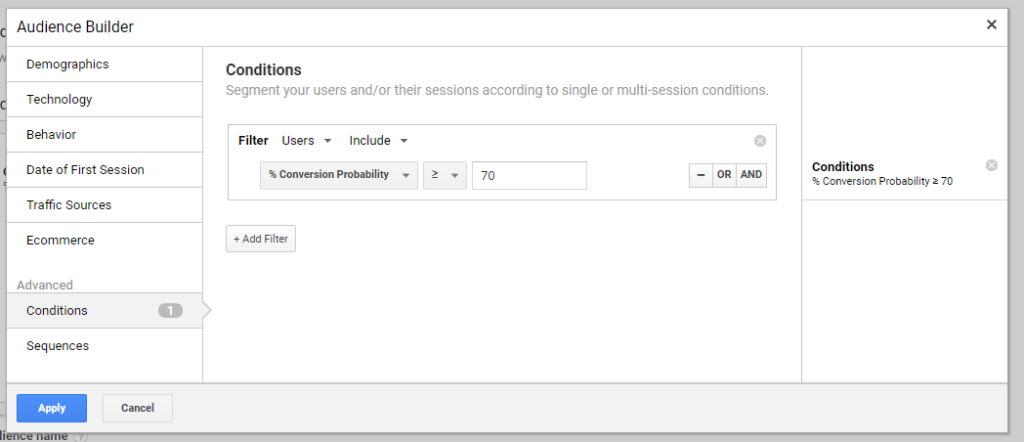Click the badge showing 1 next to Conditions
1024x442 pixels.
[170, 311]
